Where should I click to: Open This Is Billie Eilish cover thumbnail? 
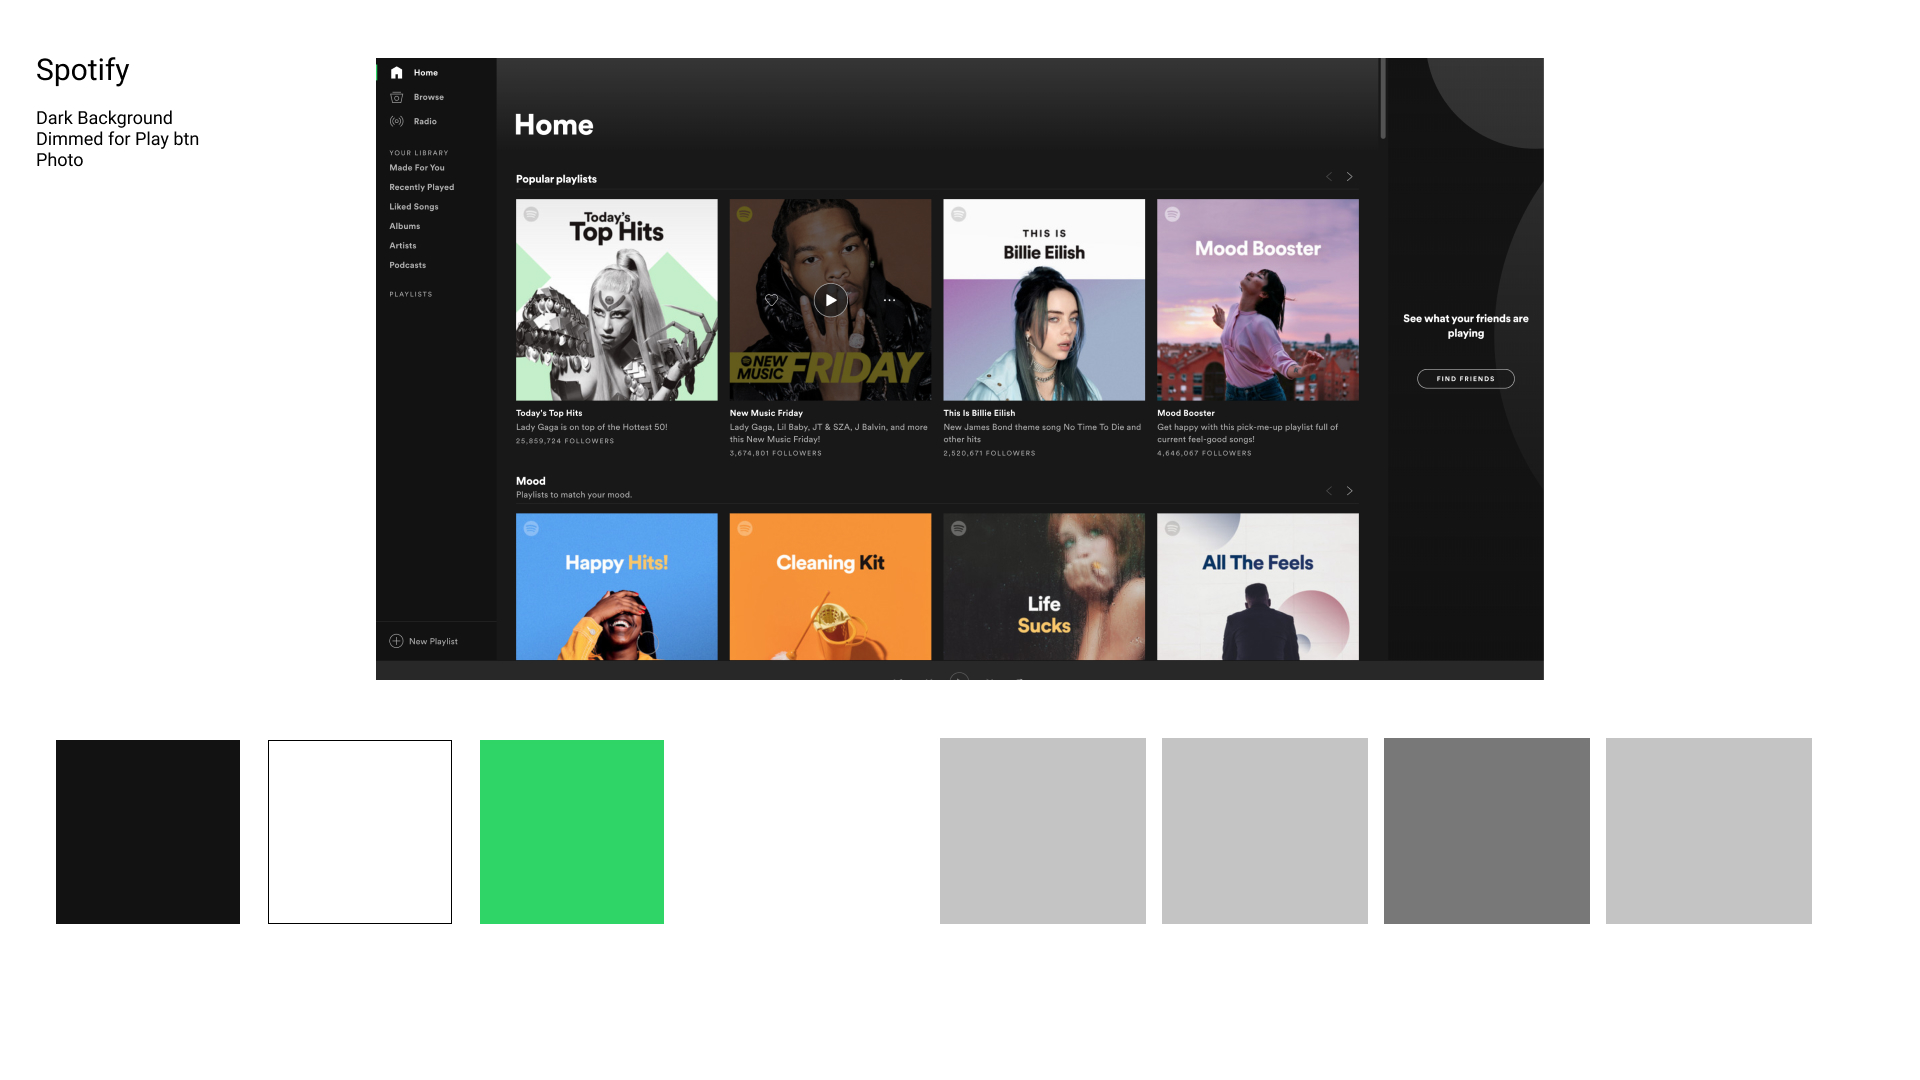[x=1044, y=300]
